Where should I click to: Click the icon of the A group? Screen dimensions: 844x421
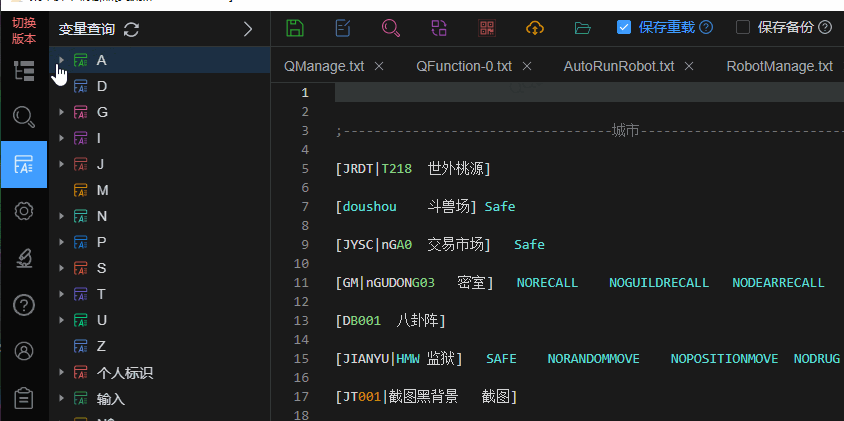point(80,60)
